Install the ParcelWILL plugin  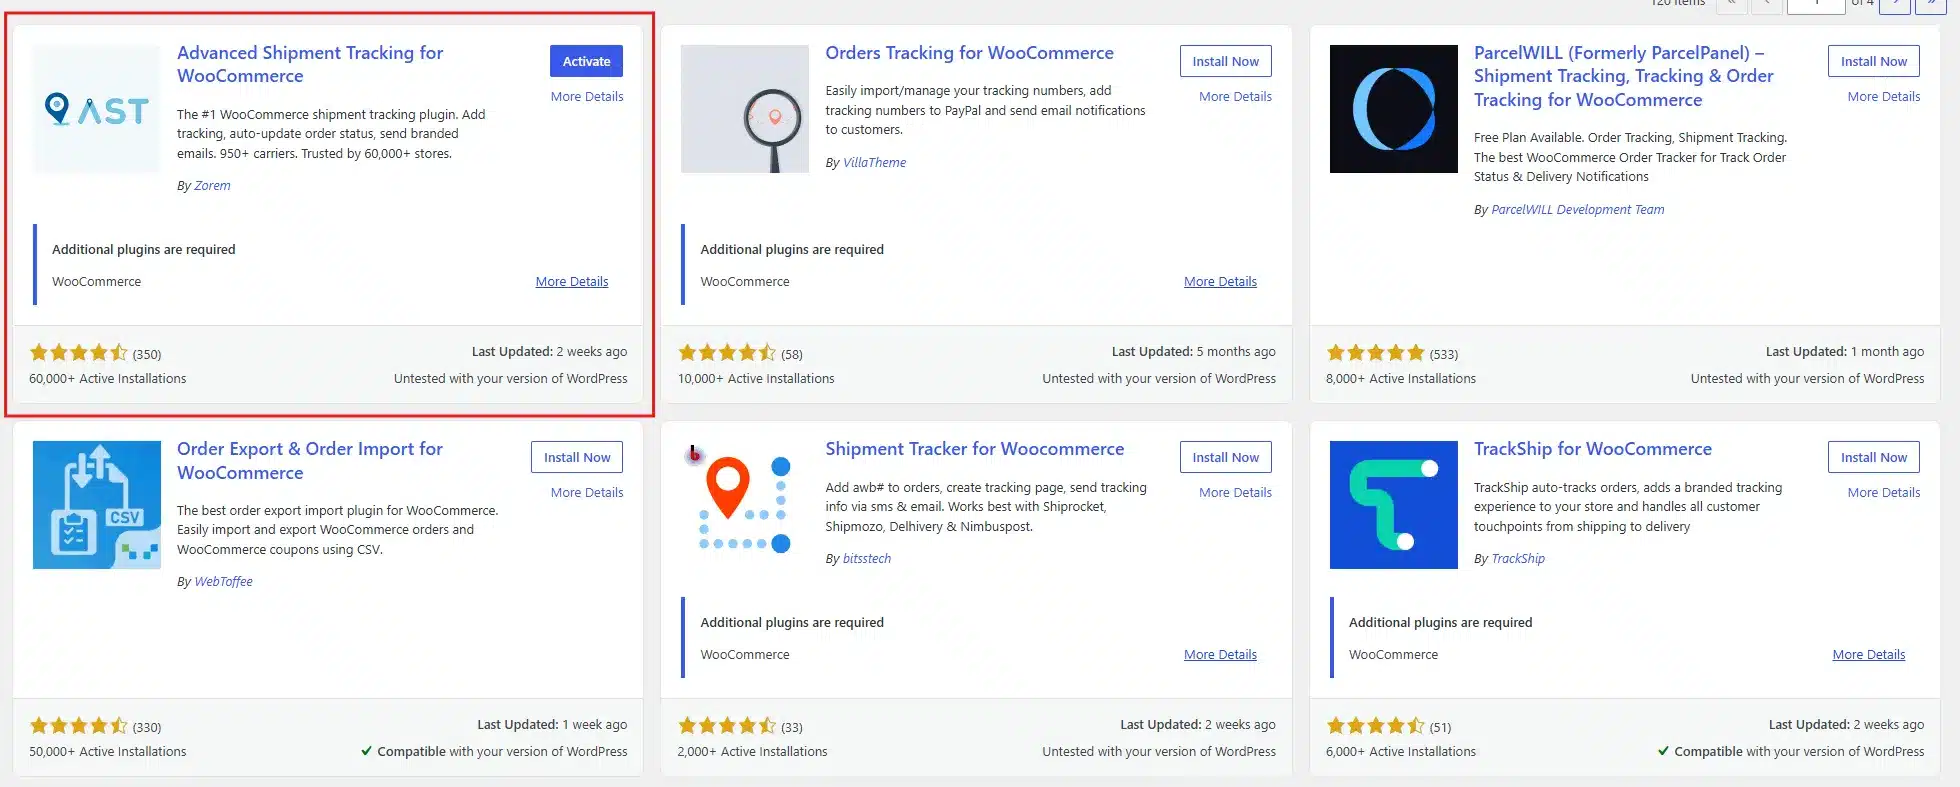(1874, 61)
